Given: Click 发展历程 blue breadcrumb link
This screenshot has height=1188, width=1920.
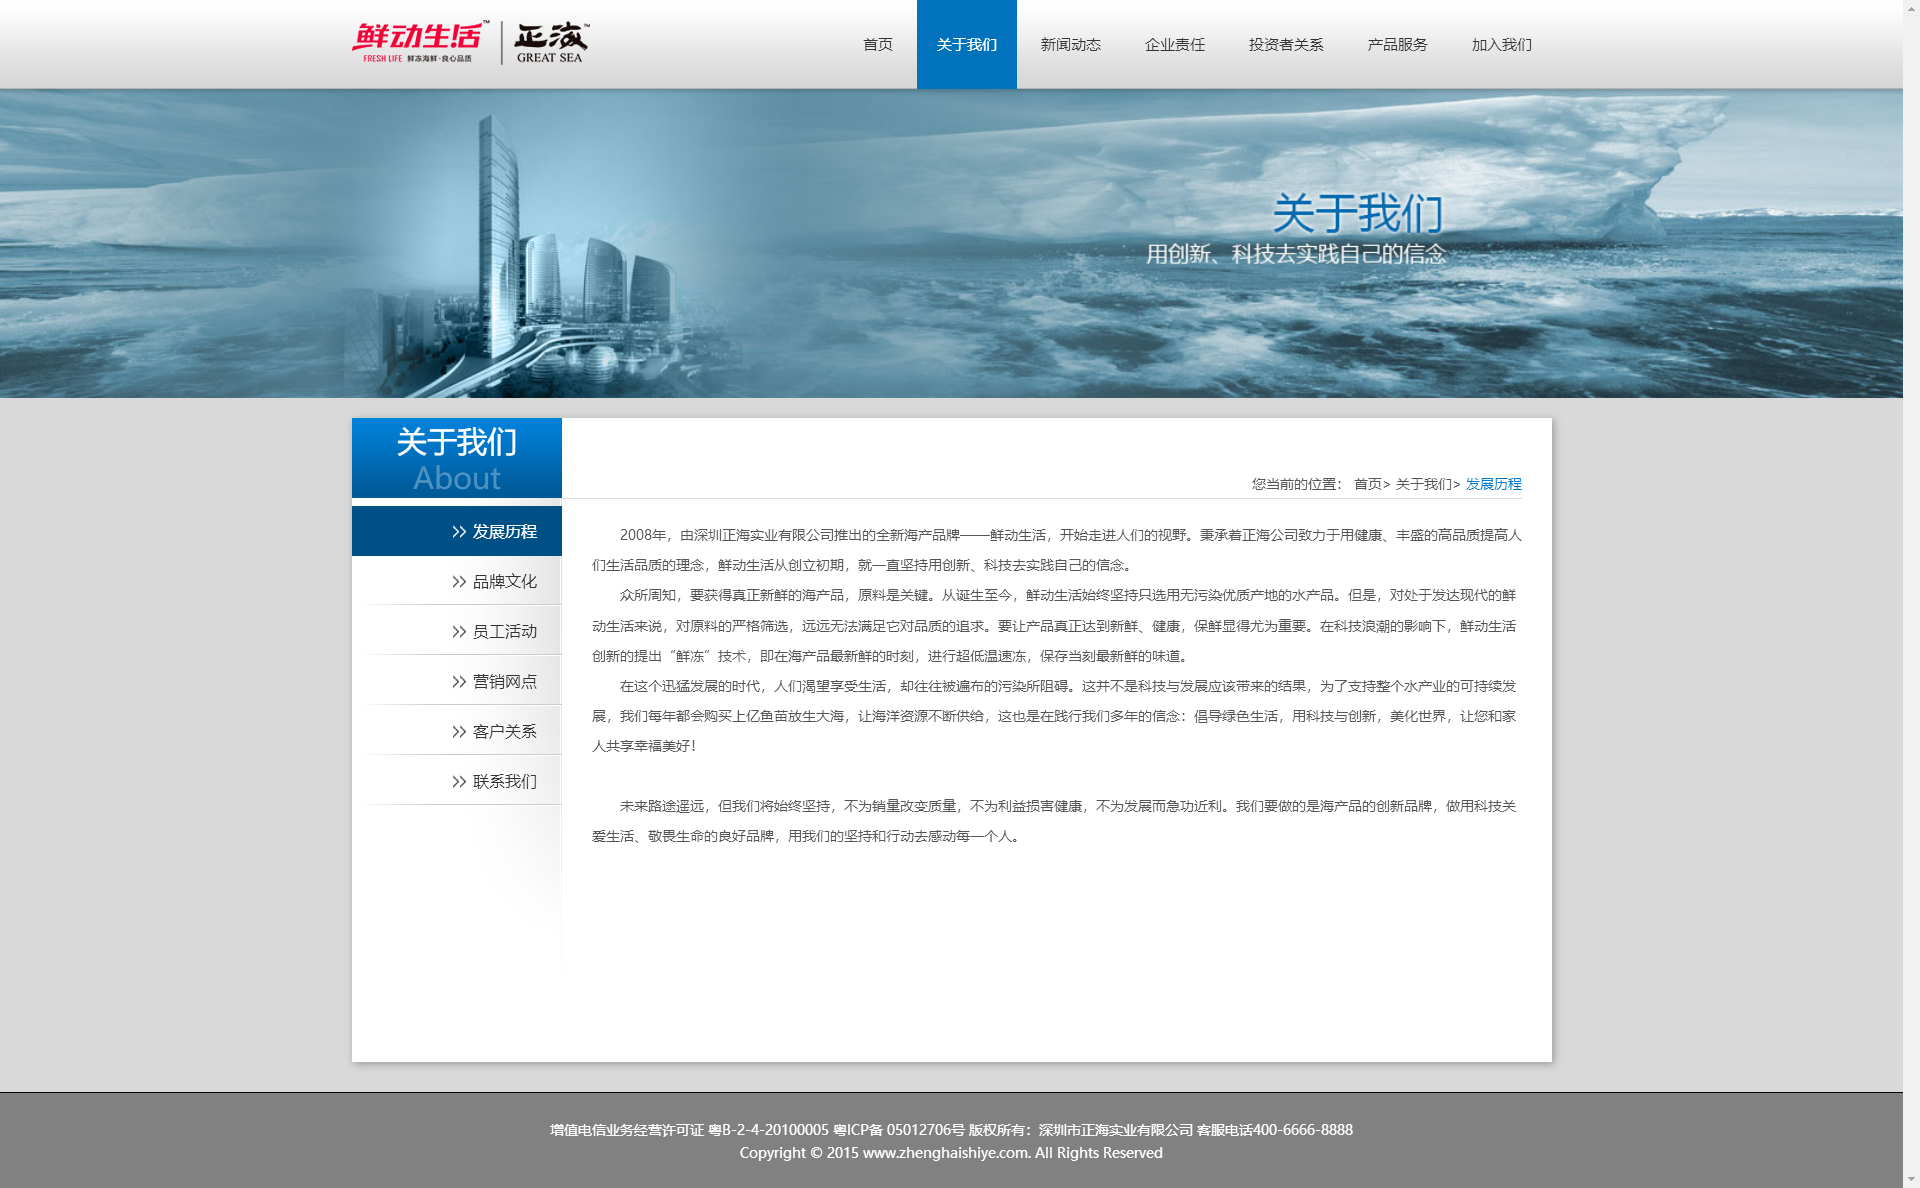Looking at the screenshot, I should 1493,484.
